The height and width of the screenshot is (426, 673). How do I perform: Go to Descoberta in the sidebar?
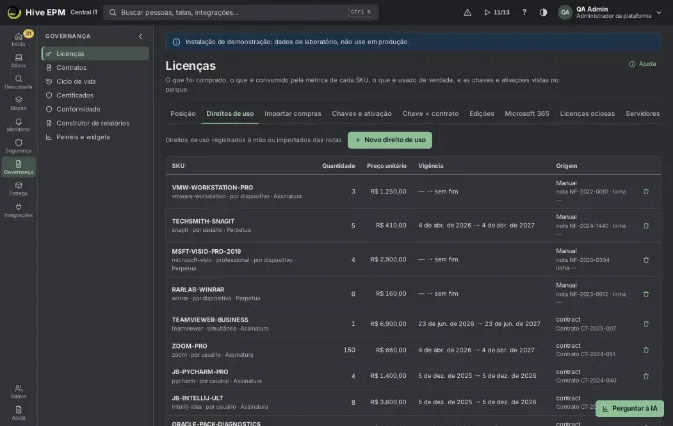click(x=18, y=82)
